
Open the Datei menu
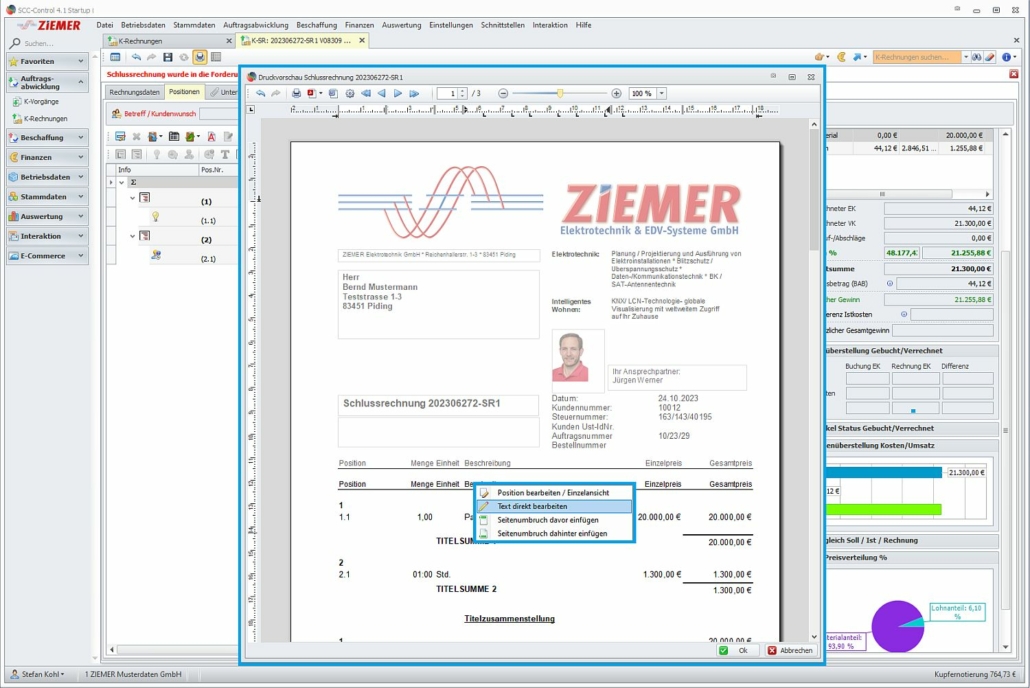[x=104, y=25]
